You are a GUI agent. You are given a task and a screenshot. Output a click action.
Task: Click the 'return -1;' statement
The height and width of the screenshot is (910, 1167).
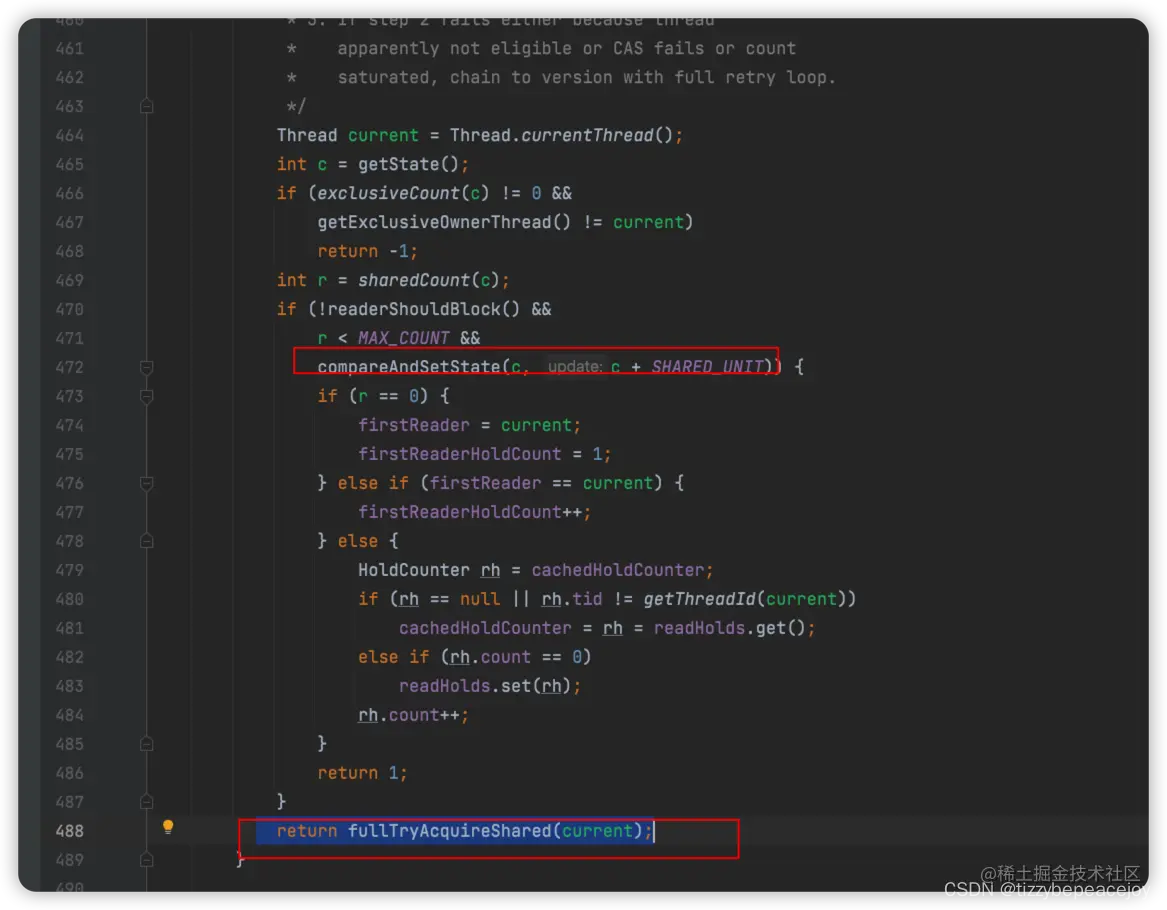point(368,251)
